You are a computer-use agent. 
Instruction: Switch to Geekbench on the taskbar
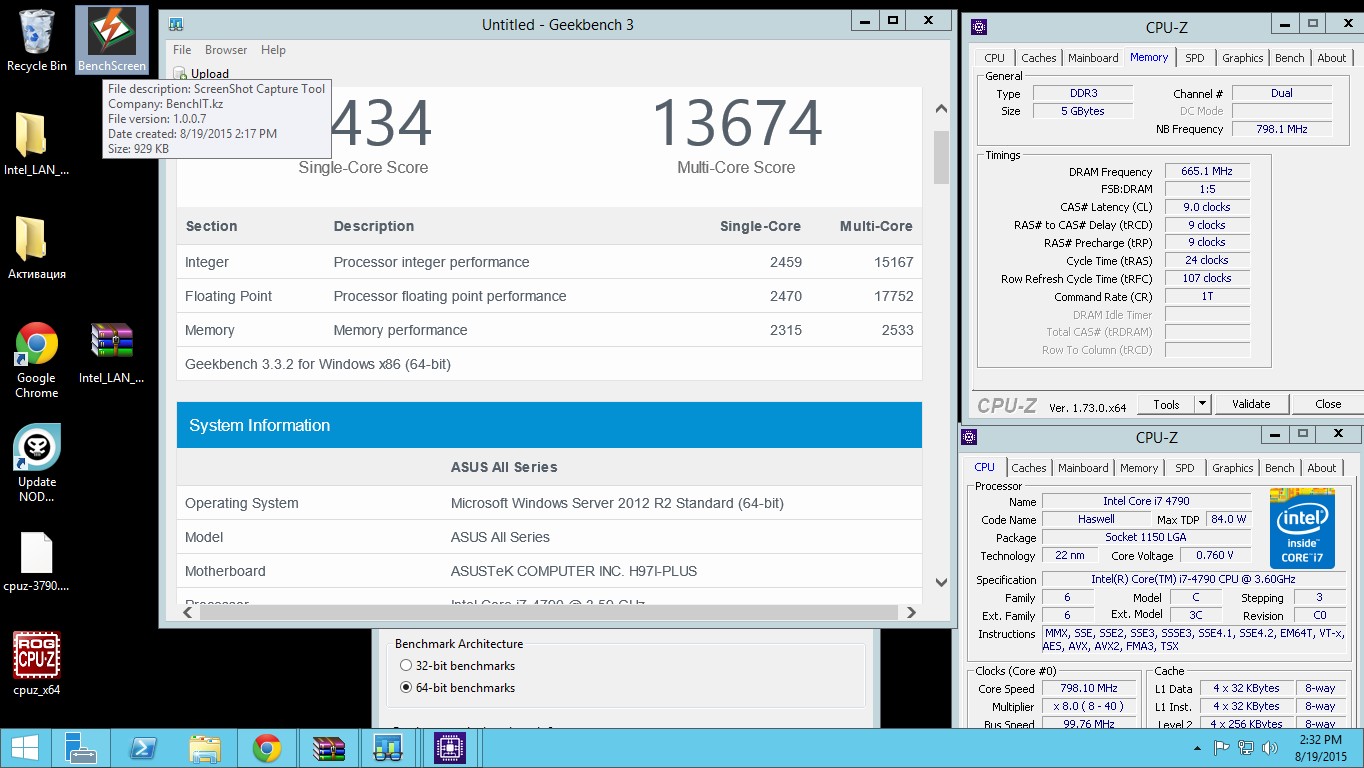click(388, 748)
